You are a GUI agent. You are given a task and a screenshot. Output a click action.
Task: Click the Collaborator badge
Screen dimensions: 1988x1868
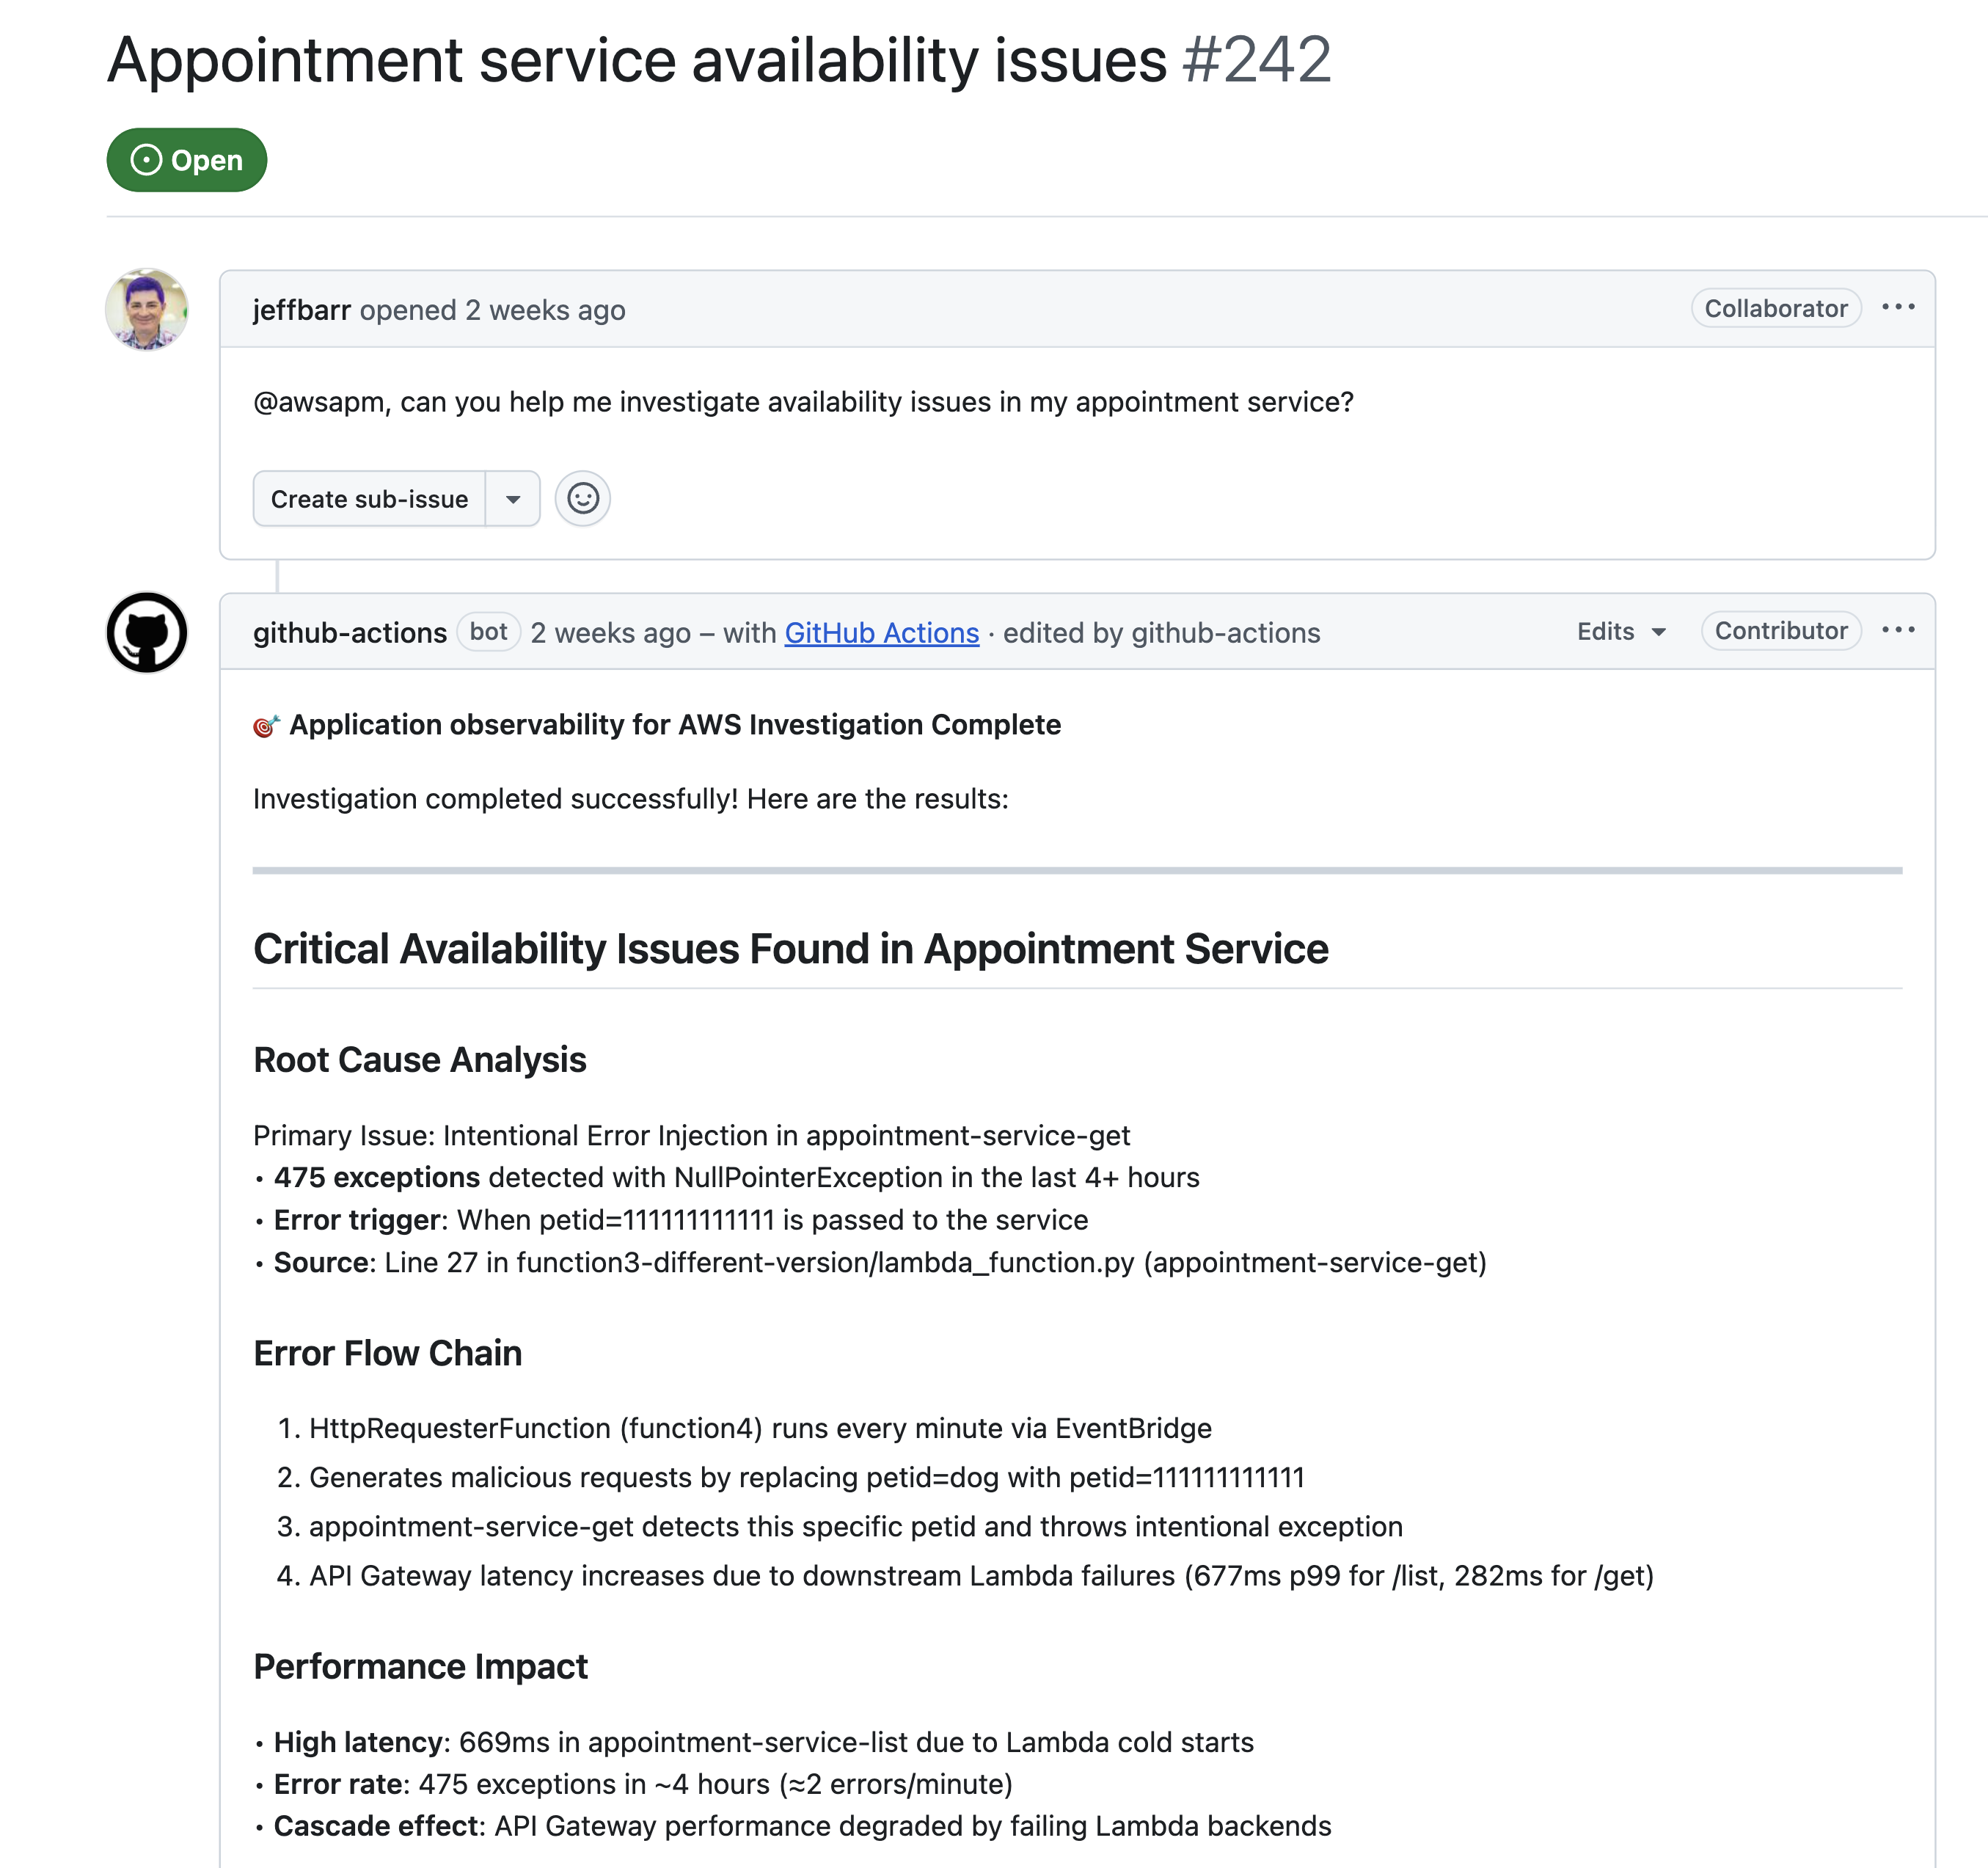[x=1775, y=308]
